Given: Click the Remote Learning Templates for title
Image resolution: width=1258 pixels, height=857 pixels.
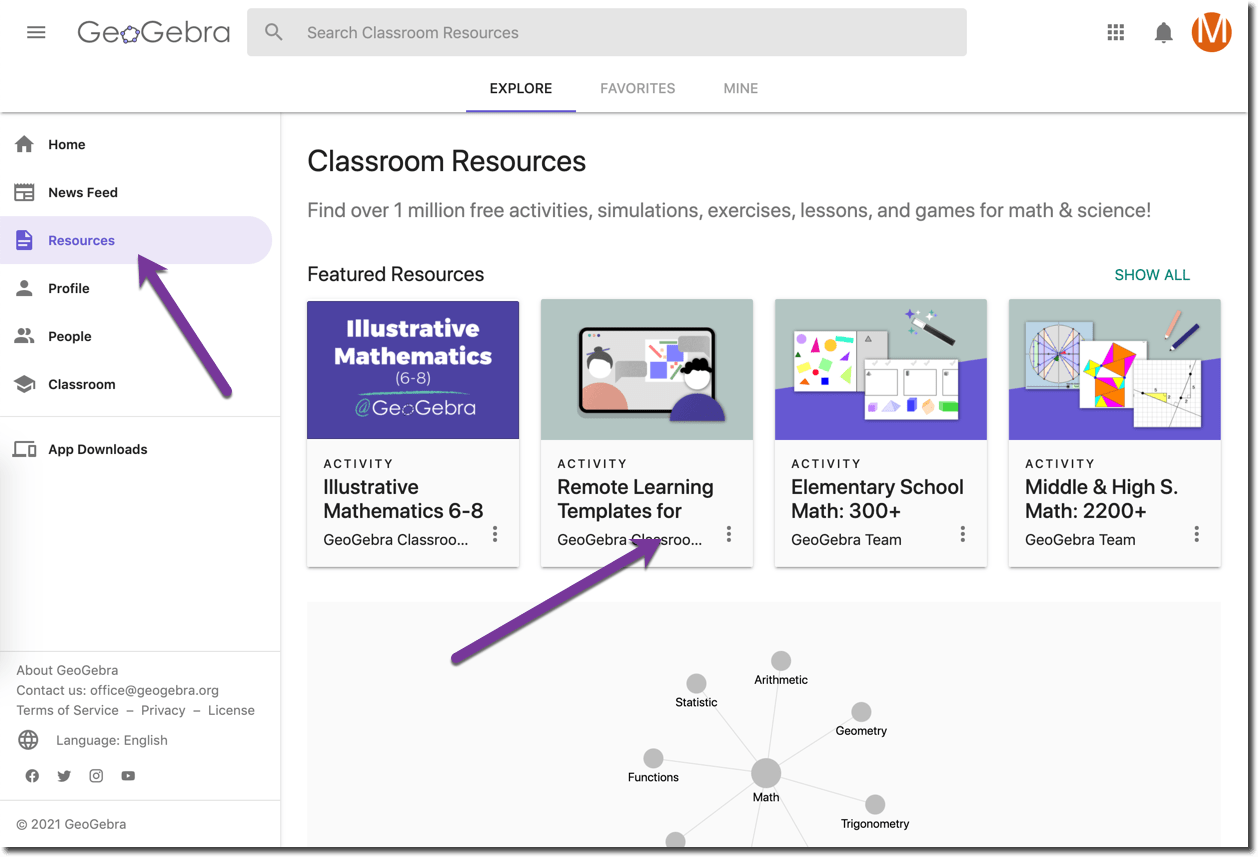Looking at the screenshot, I should click(635, 499).
